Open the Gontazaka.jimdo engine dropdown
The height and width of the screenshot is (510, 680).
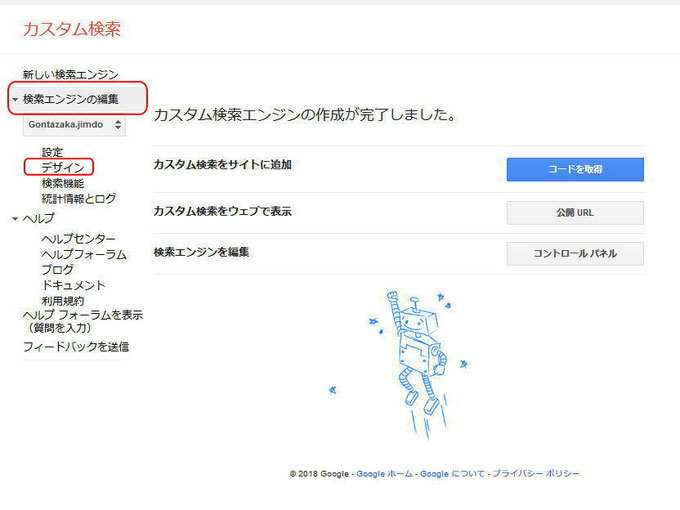click(74, 125)
